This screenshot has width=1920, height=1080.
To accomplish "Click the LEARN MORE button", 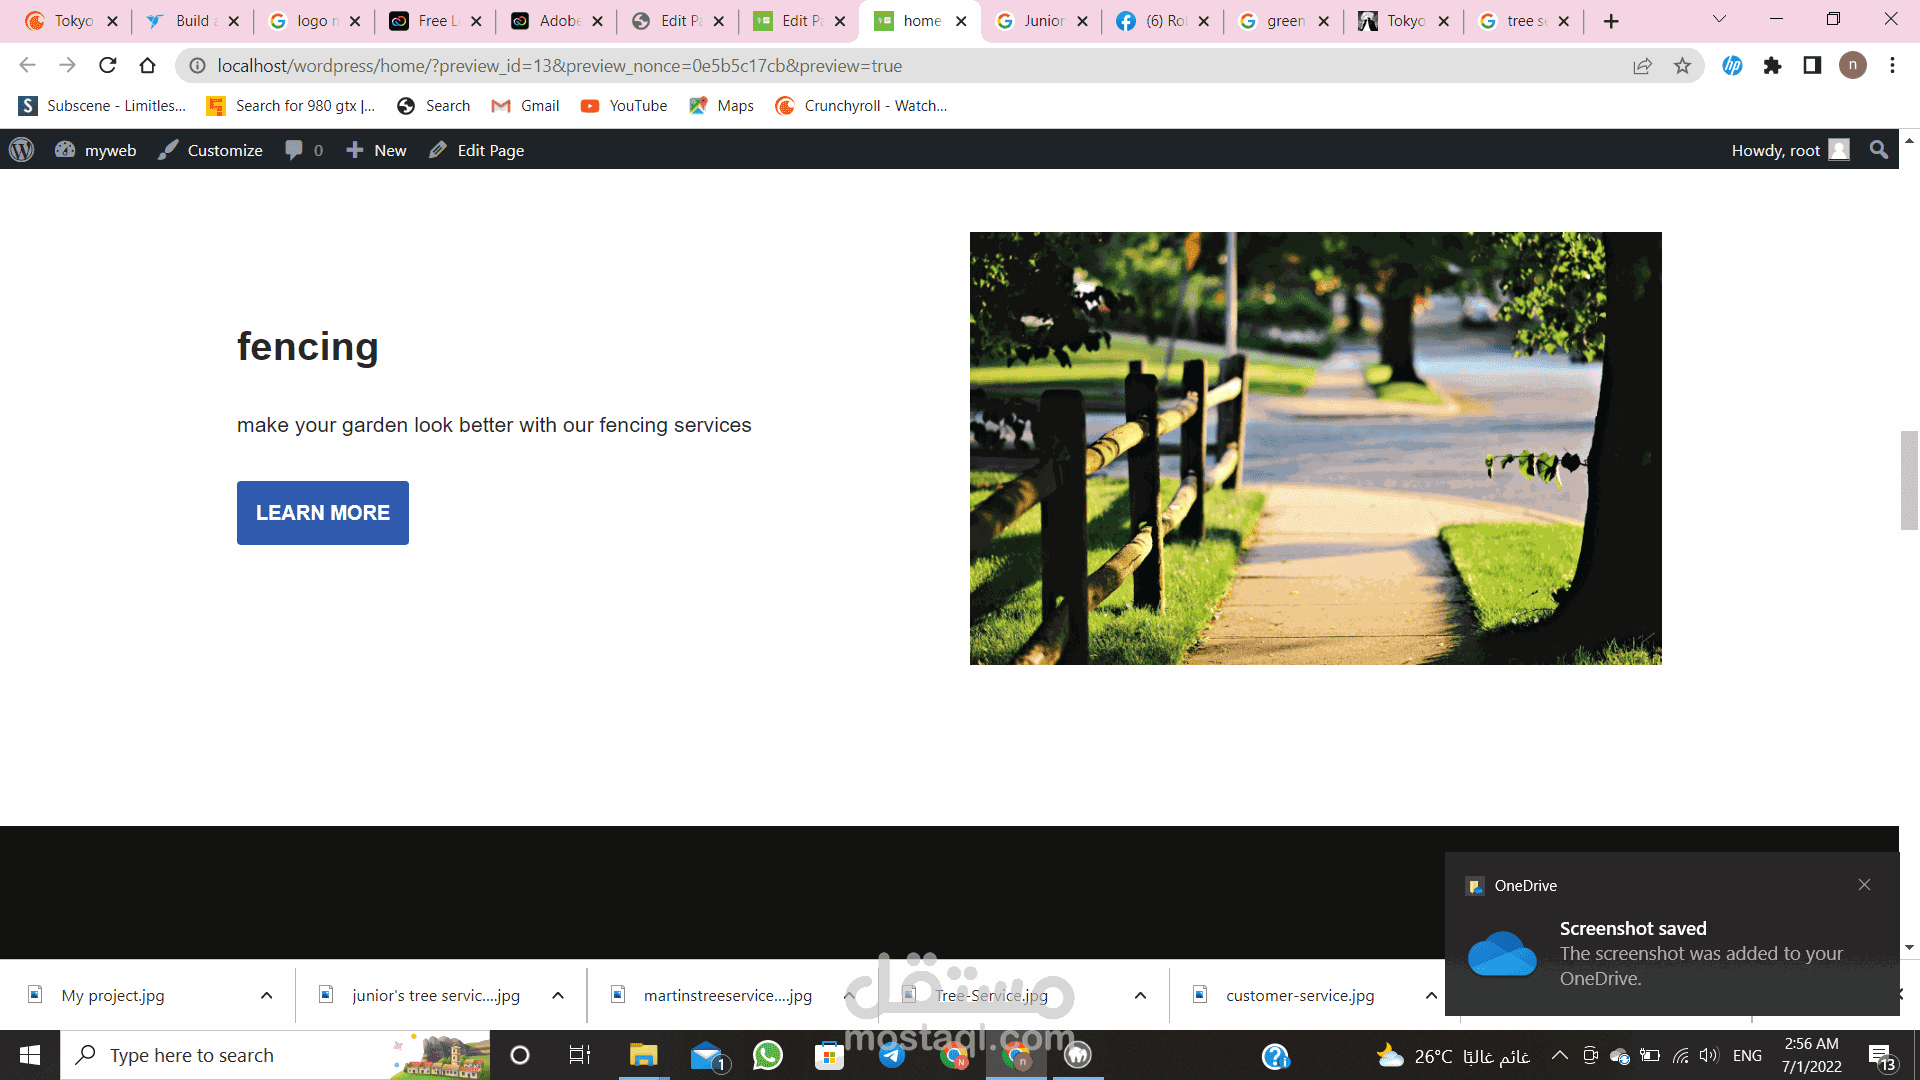I will click(x=322, y=513).
